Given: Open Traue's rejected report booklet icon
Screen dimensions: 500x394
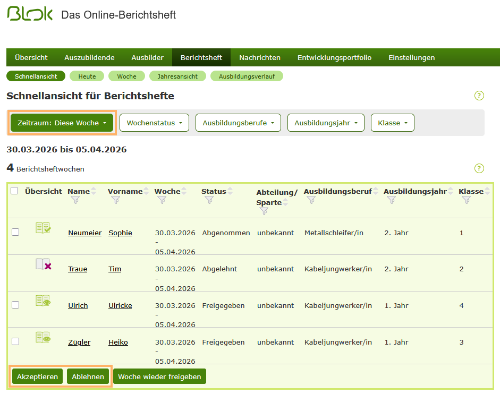Looking at the screenshot, I should (x=43, y=264).
